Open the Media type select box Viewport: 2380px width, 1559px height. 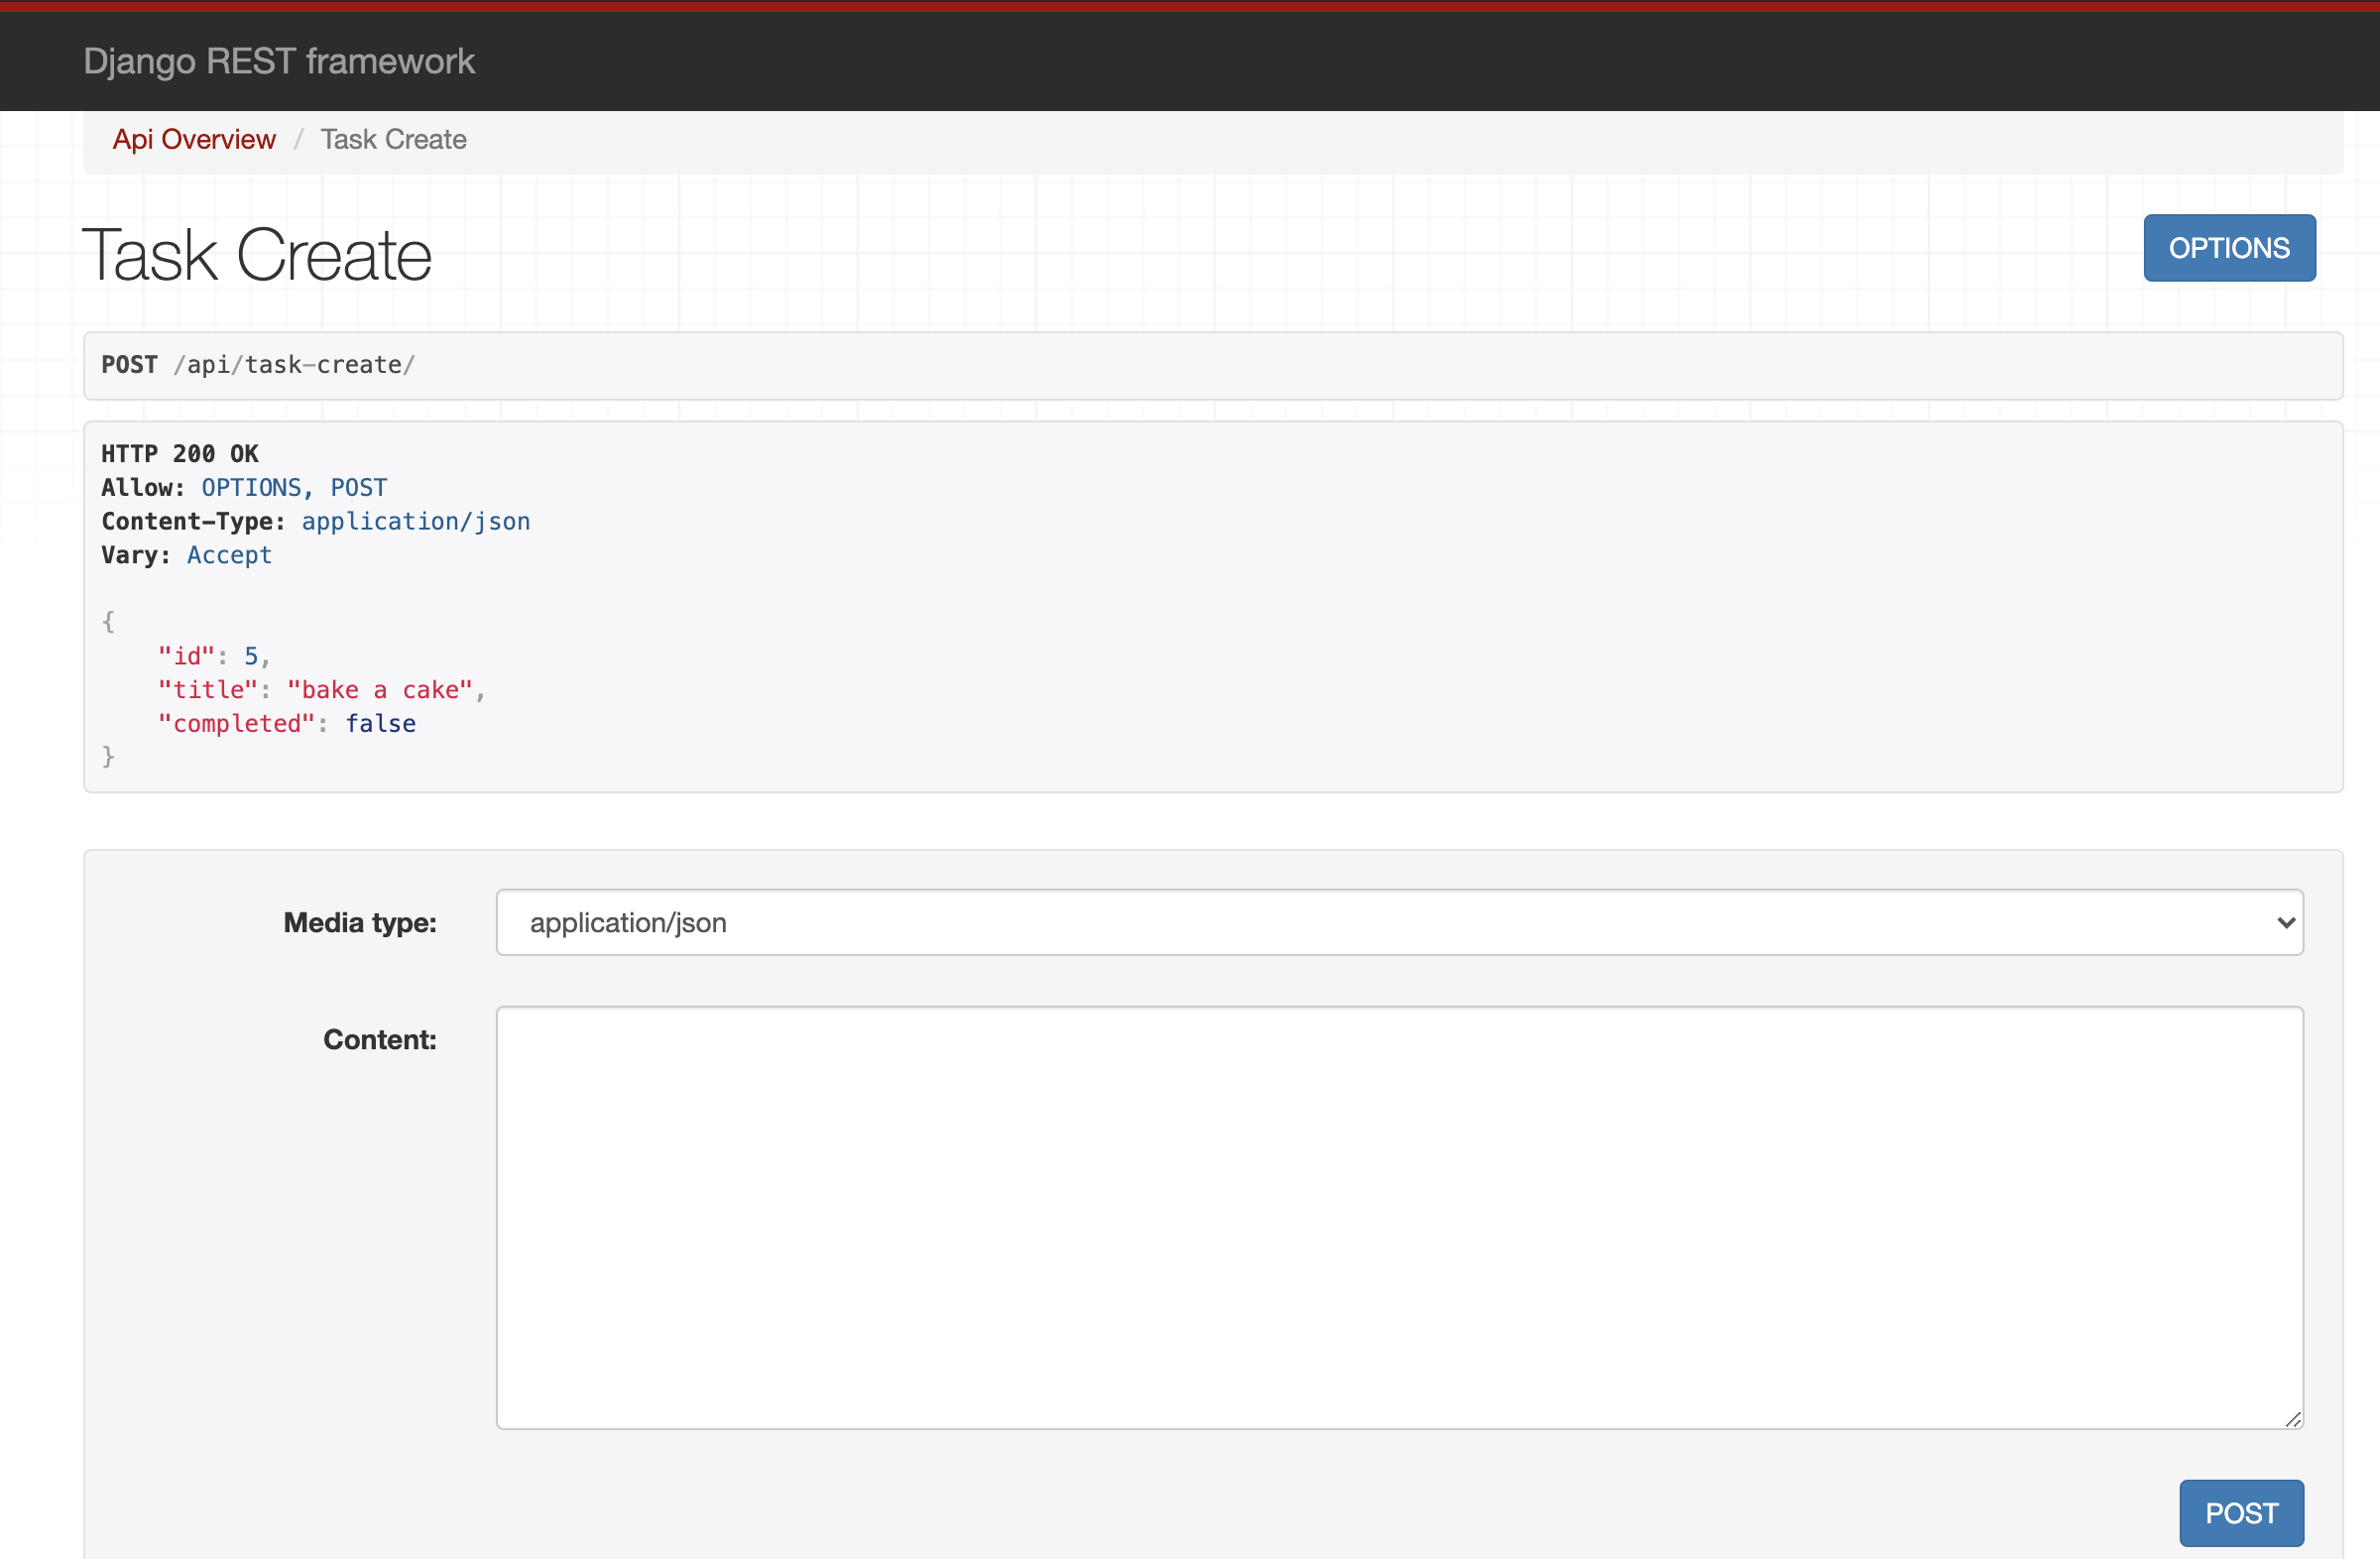pyautogui.click(x=1398, y=922)
